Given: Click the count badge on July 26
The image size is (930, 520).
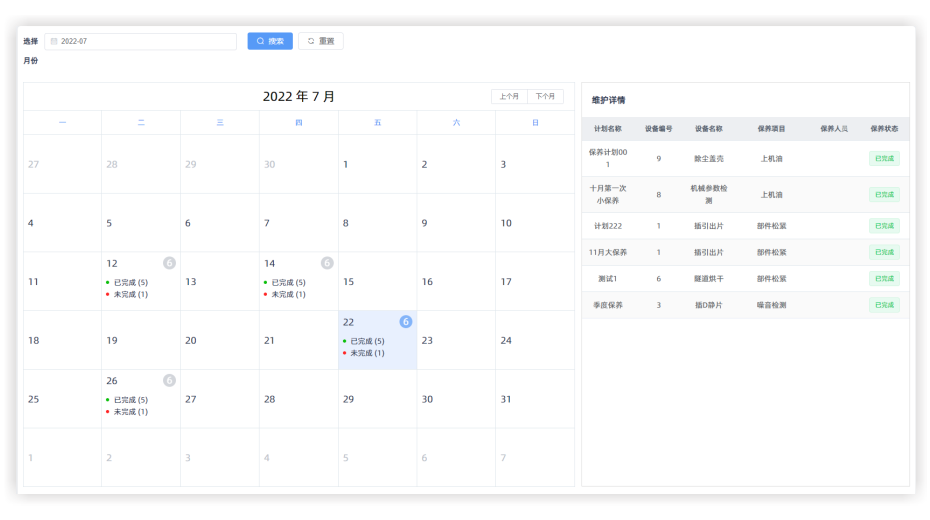Looking at the screenshot, I should coord(169,380).
